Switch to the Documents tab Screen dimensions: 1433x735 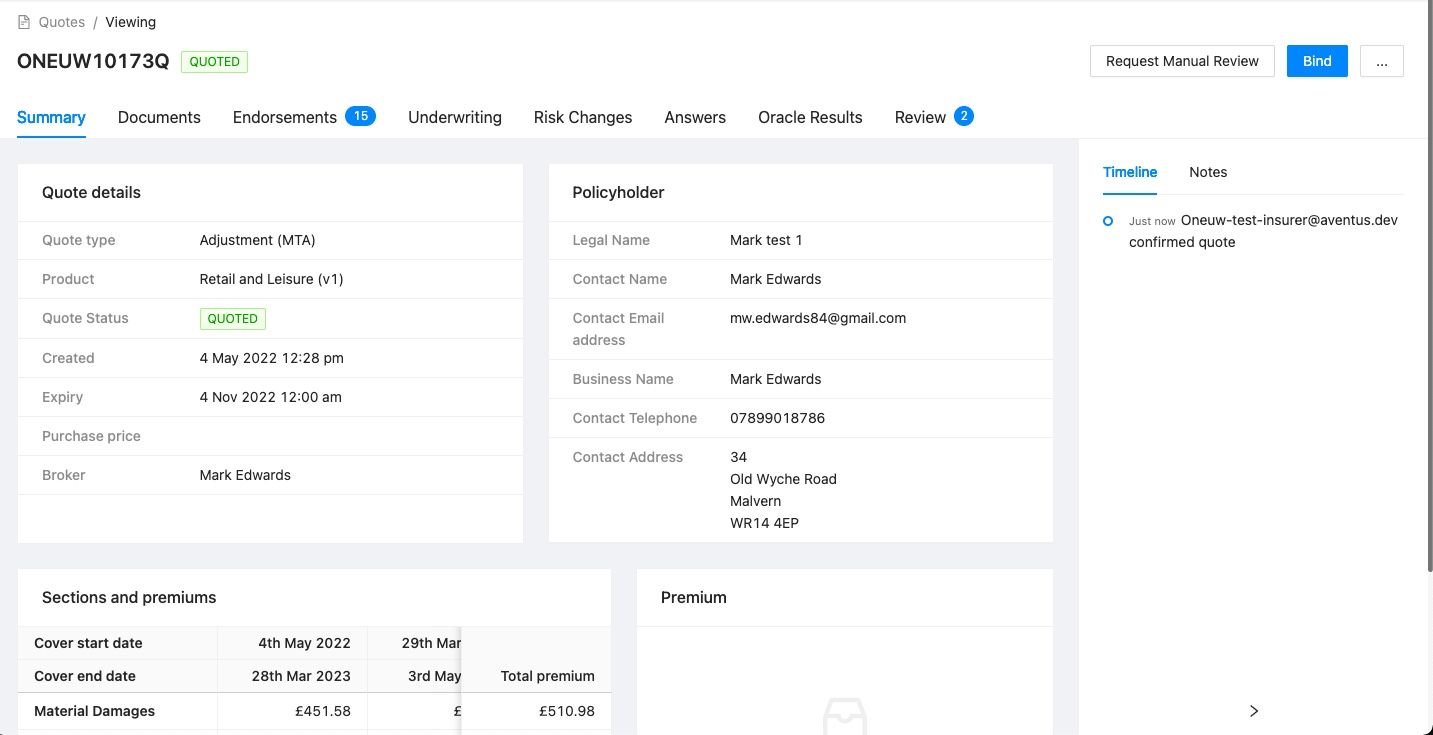159,117
